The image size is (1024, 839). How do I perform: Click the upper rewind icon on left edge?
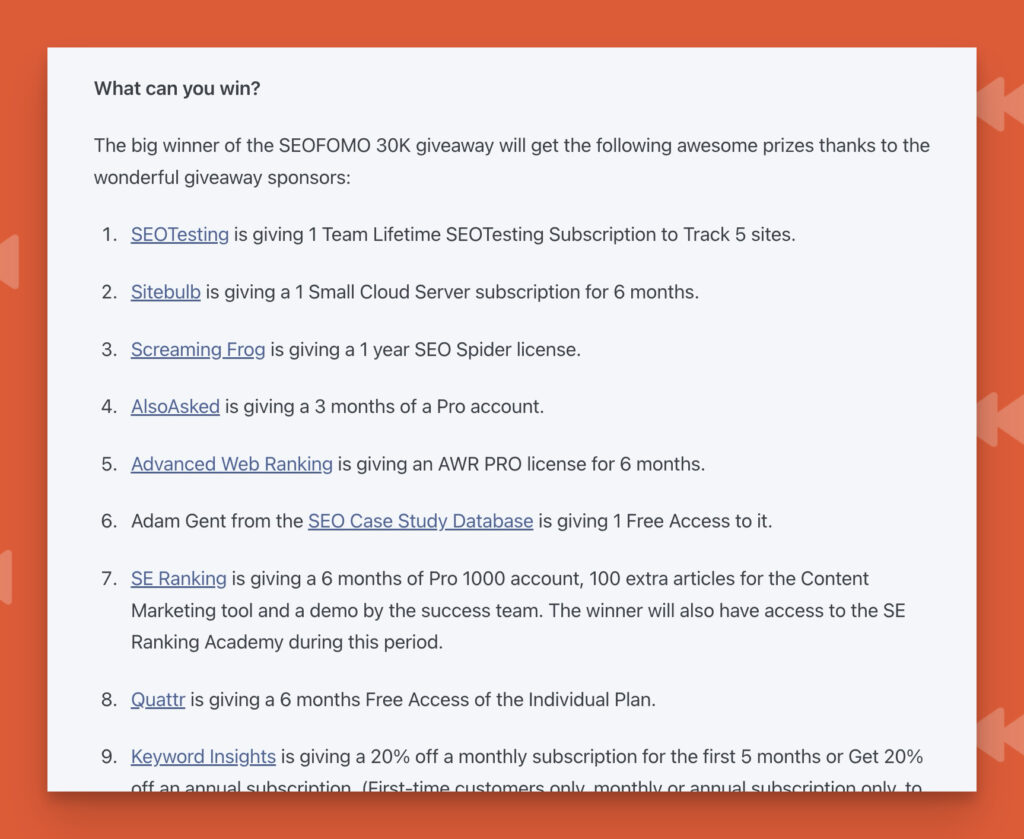[8, 262]
